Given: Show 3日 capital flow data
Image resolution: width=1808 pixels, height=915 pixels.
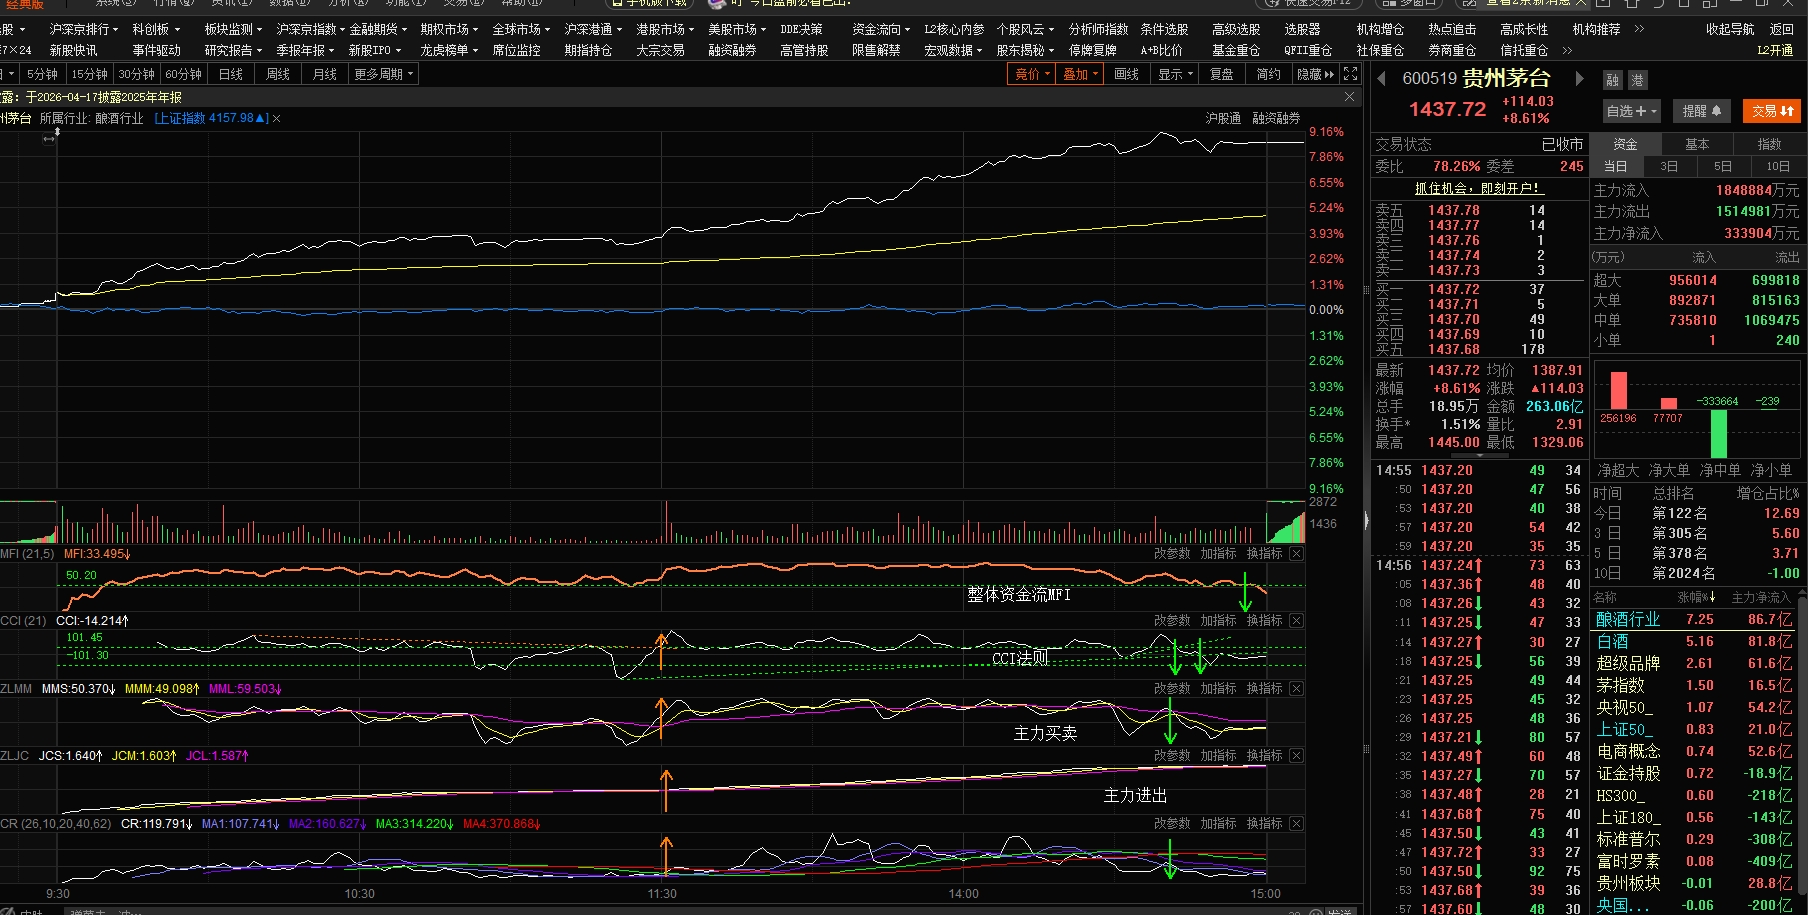Looking at the screenshot, I should tap(1669, 166).
